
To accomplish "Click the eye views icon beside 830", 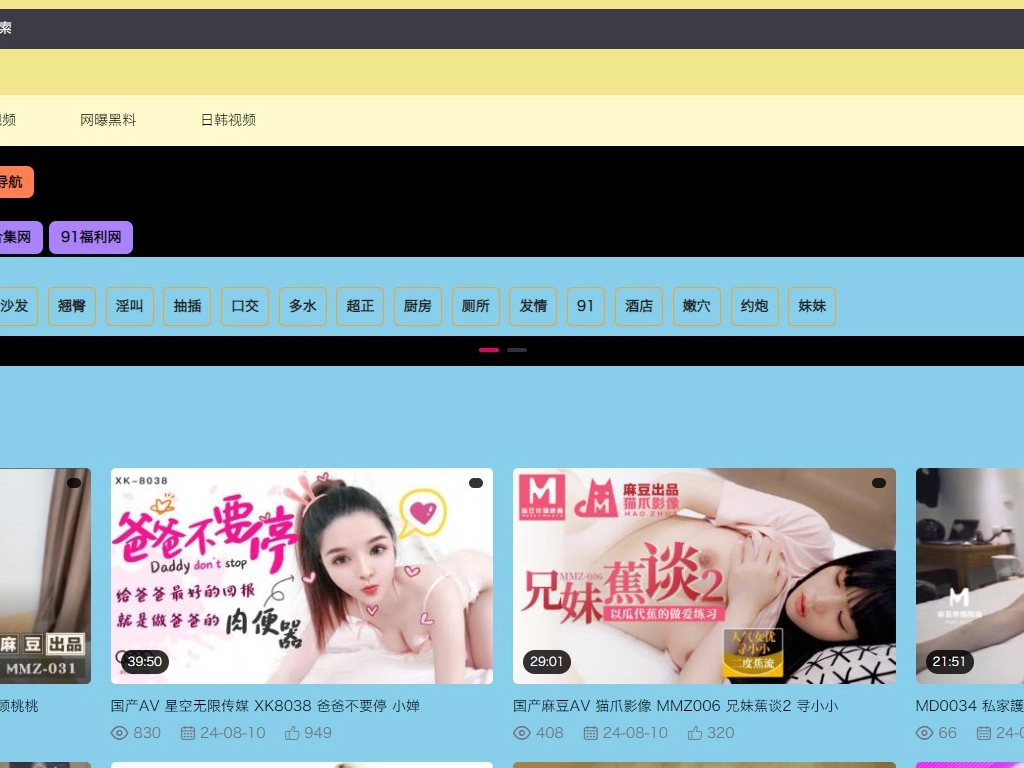I will point(120,733).
